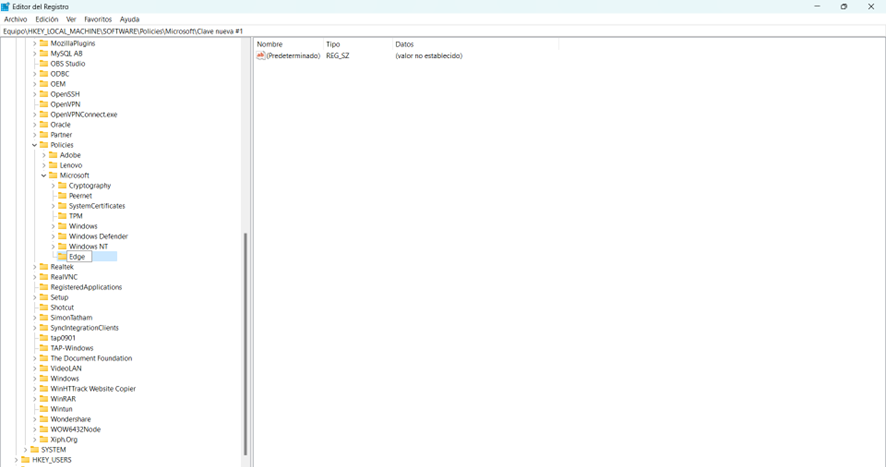Expand the WOW6432Node key

point(34,430)
